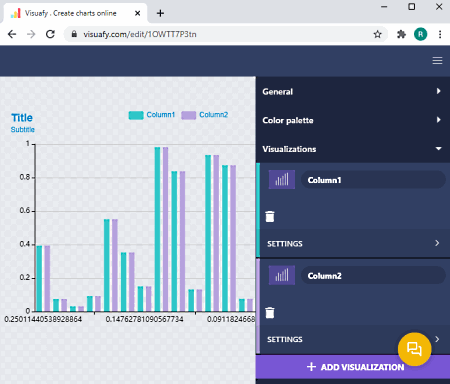This screenshot has height=384, width=450.
Task: Delete the Column2 visualization with trash icon
Action: (x=270, y=312)
